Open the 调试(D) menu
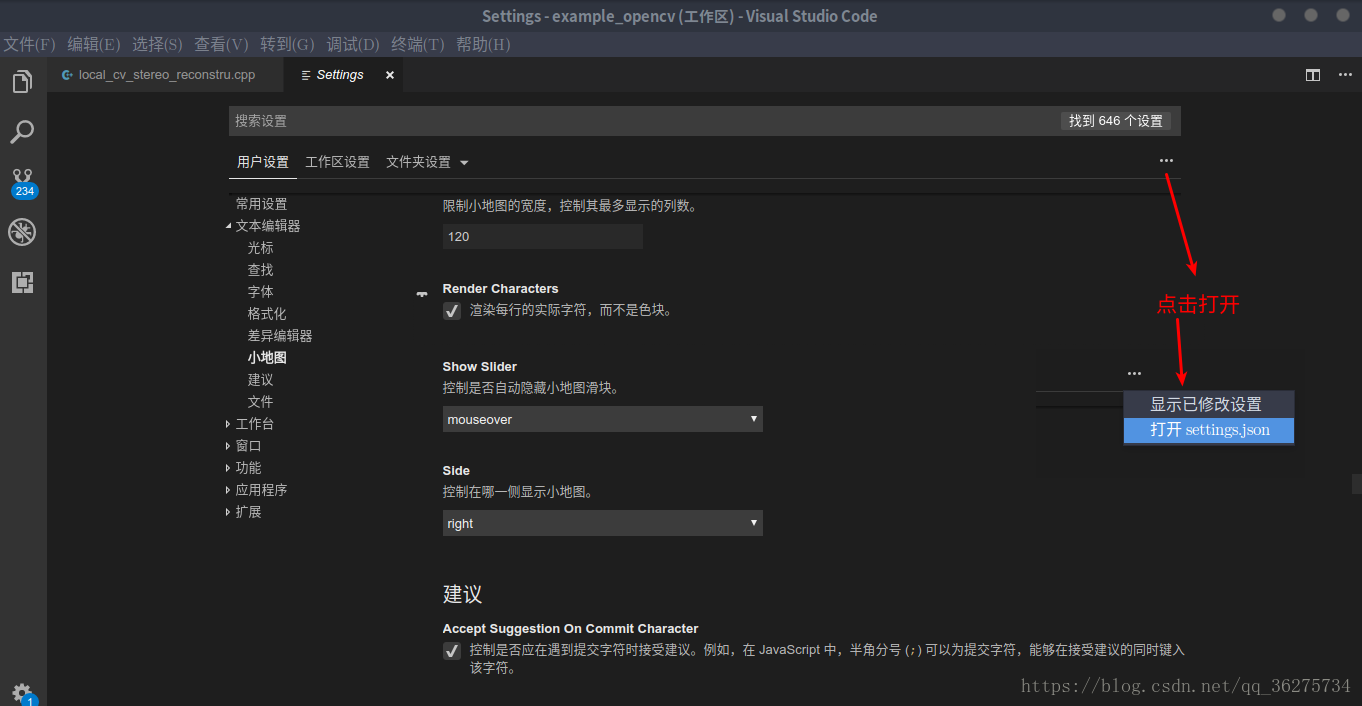 tap(353, 44)
